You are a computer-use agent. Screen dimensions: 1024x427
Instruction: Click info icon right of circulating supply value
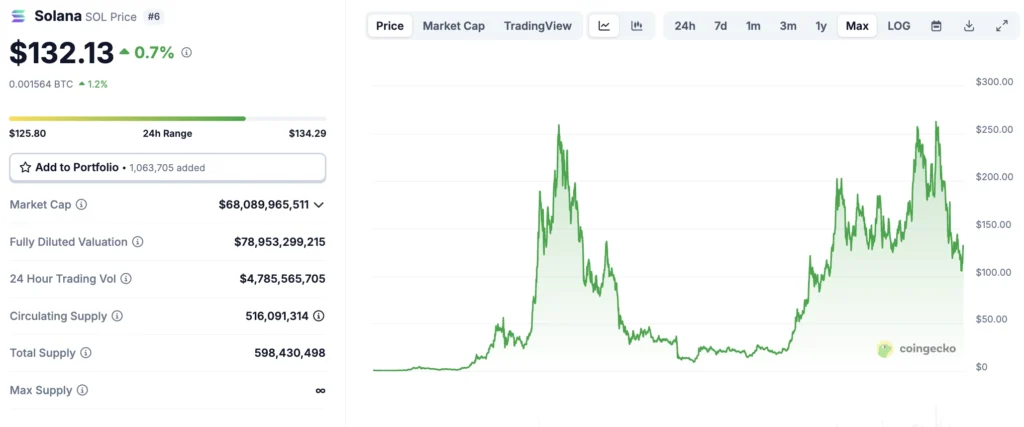[319, 316]
